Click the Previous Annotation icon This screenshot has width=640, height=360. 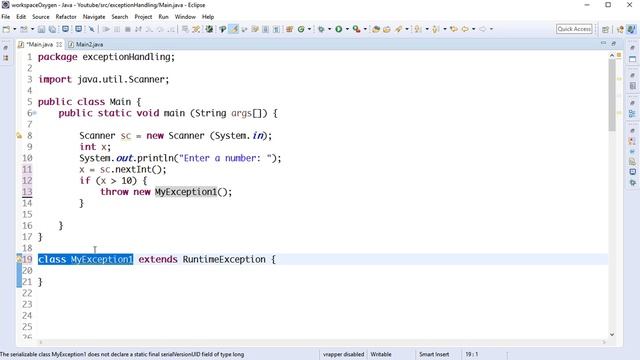pyautogui.click(x=436, y=29)
